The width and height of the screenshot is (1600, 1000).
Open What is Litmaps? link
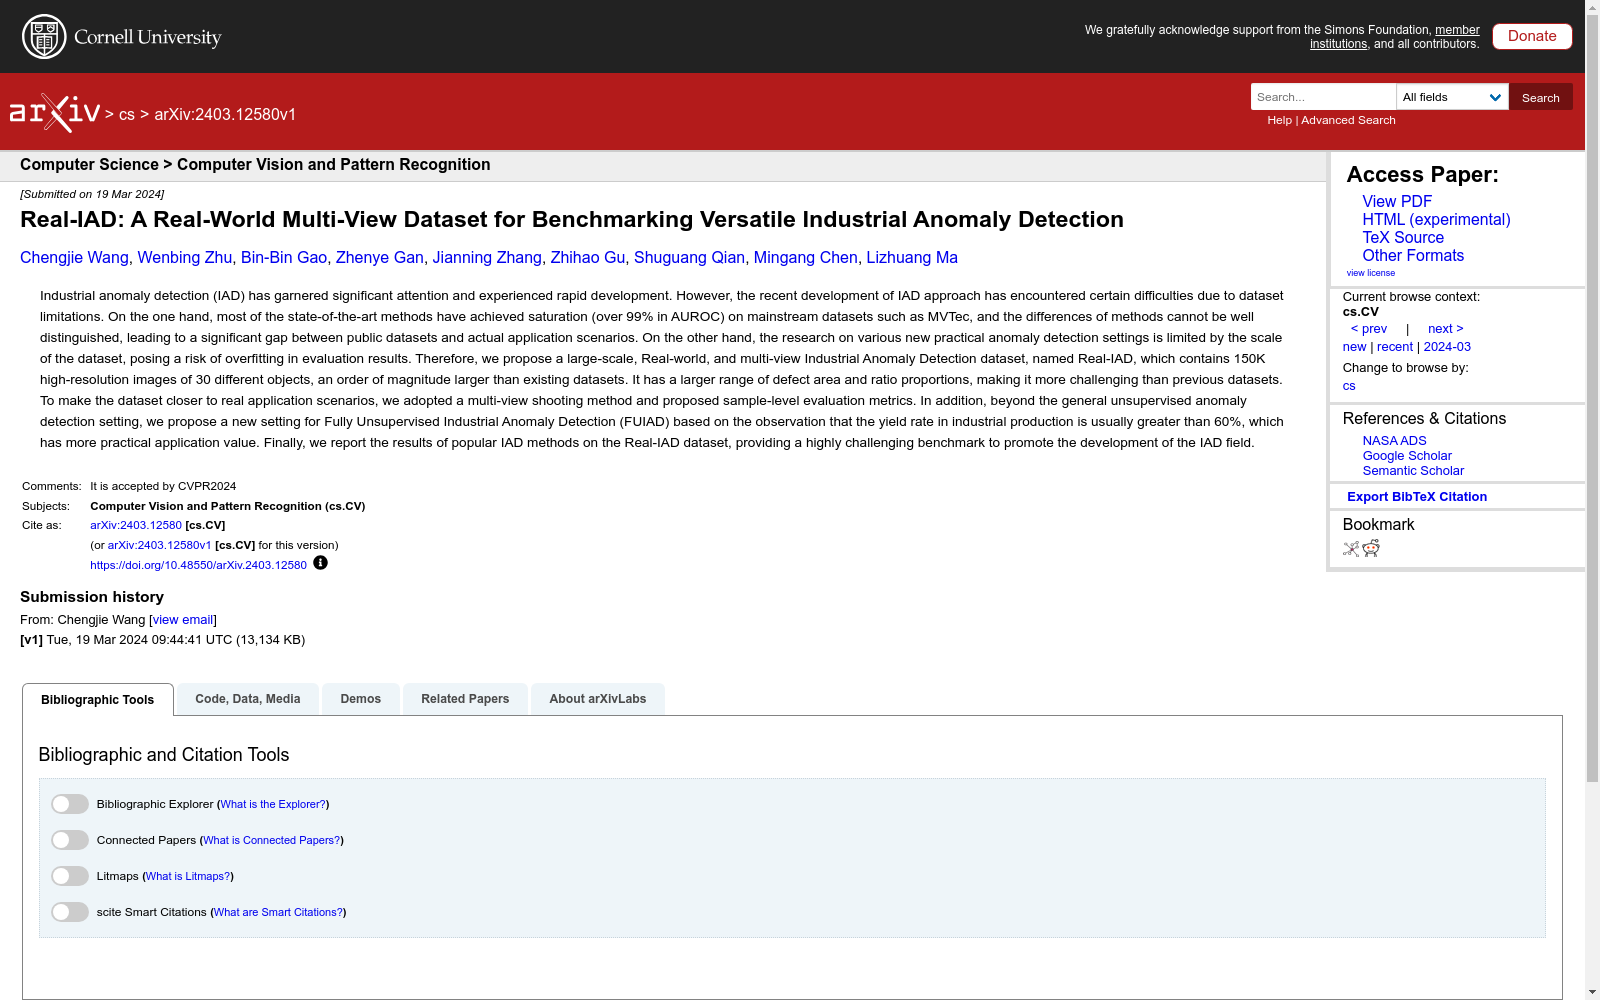click(188, 876)
